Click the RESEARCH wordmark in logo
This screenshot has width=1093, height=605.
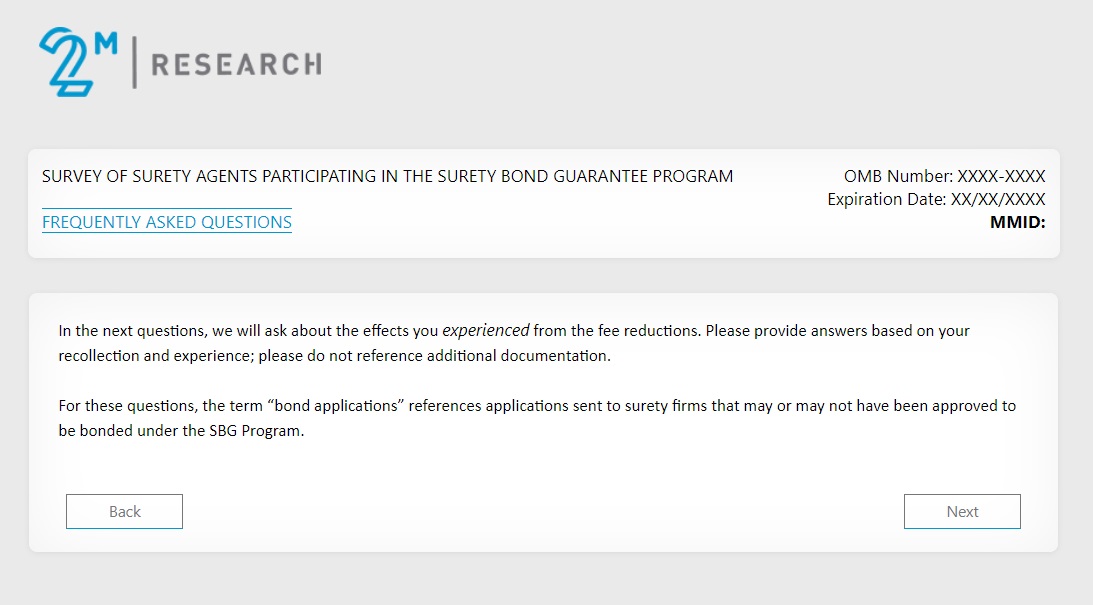236,65
